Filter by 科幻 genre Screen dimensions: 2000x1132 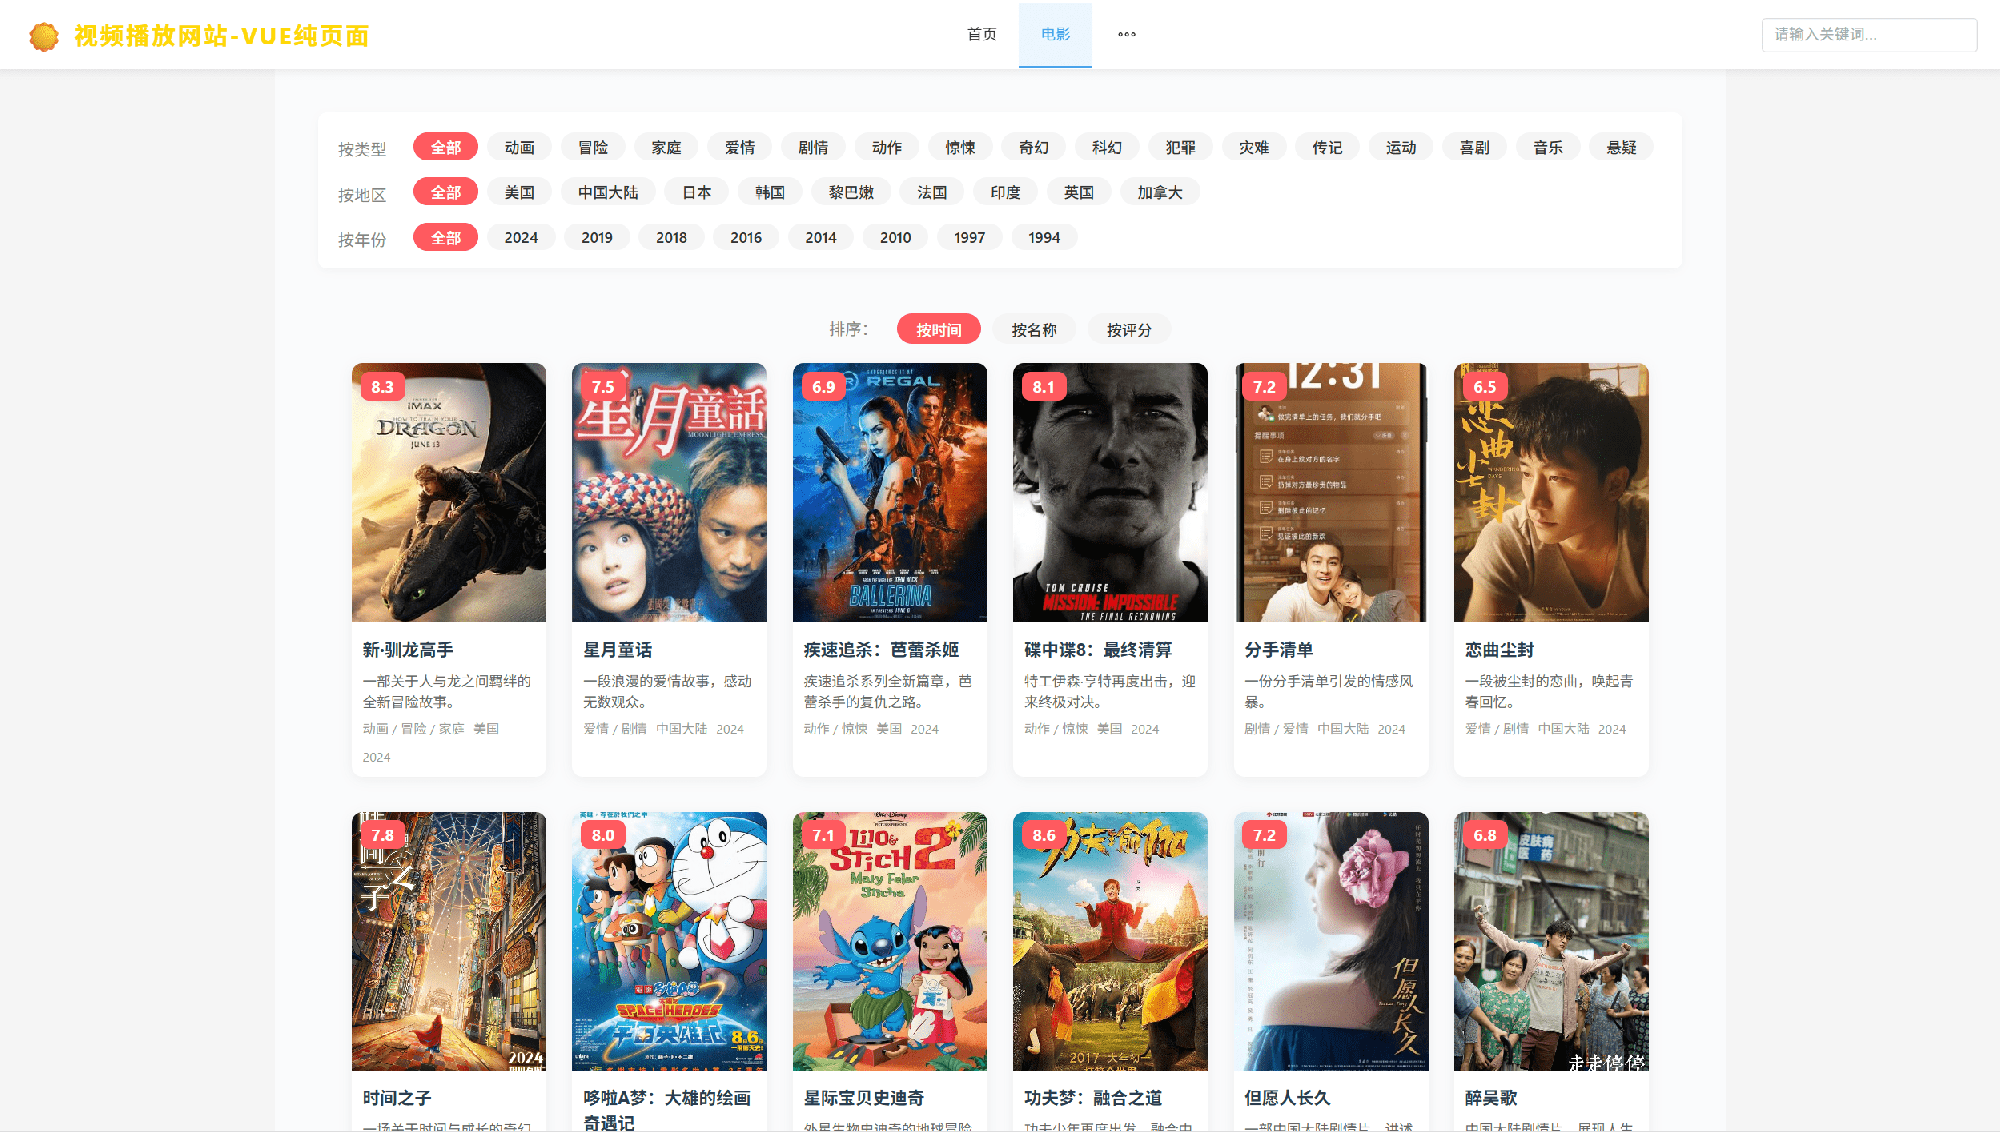[1107, 147]
